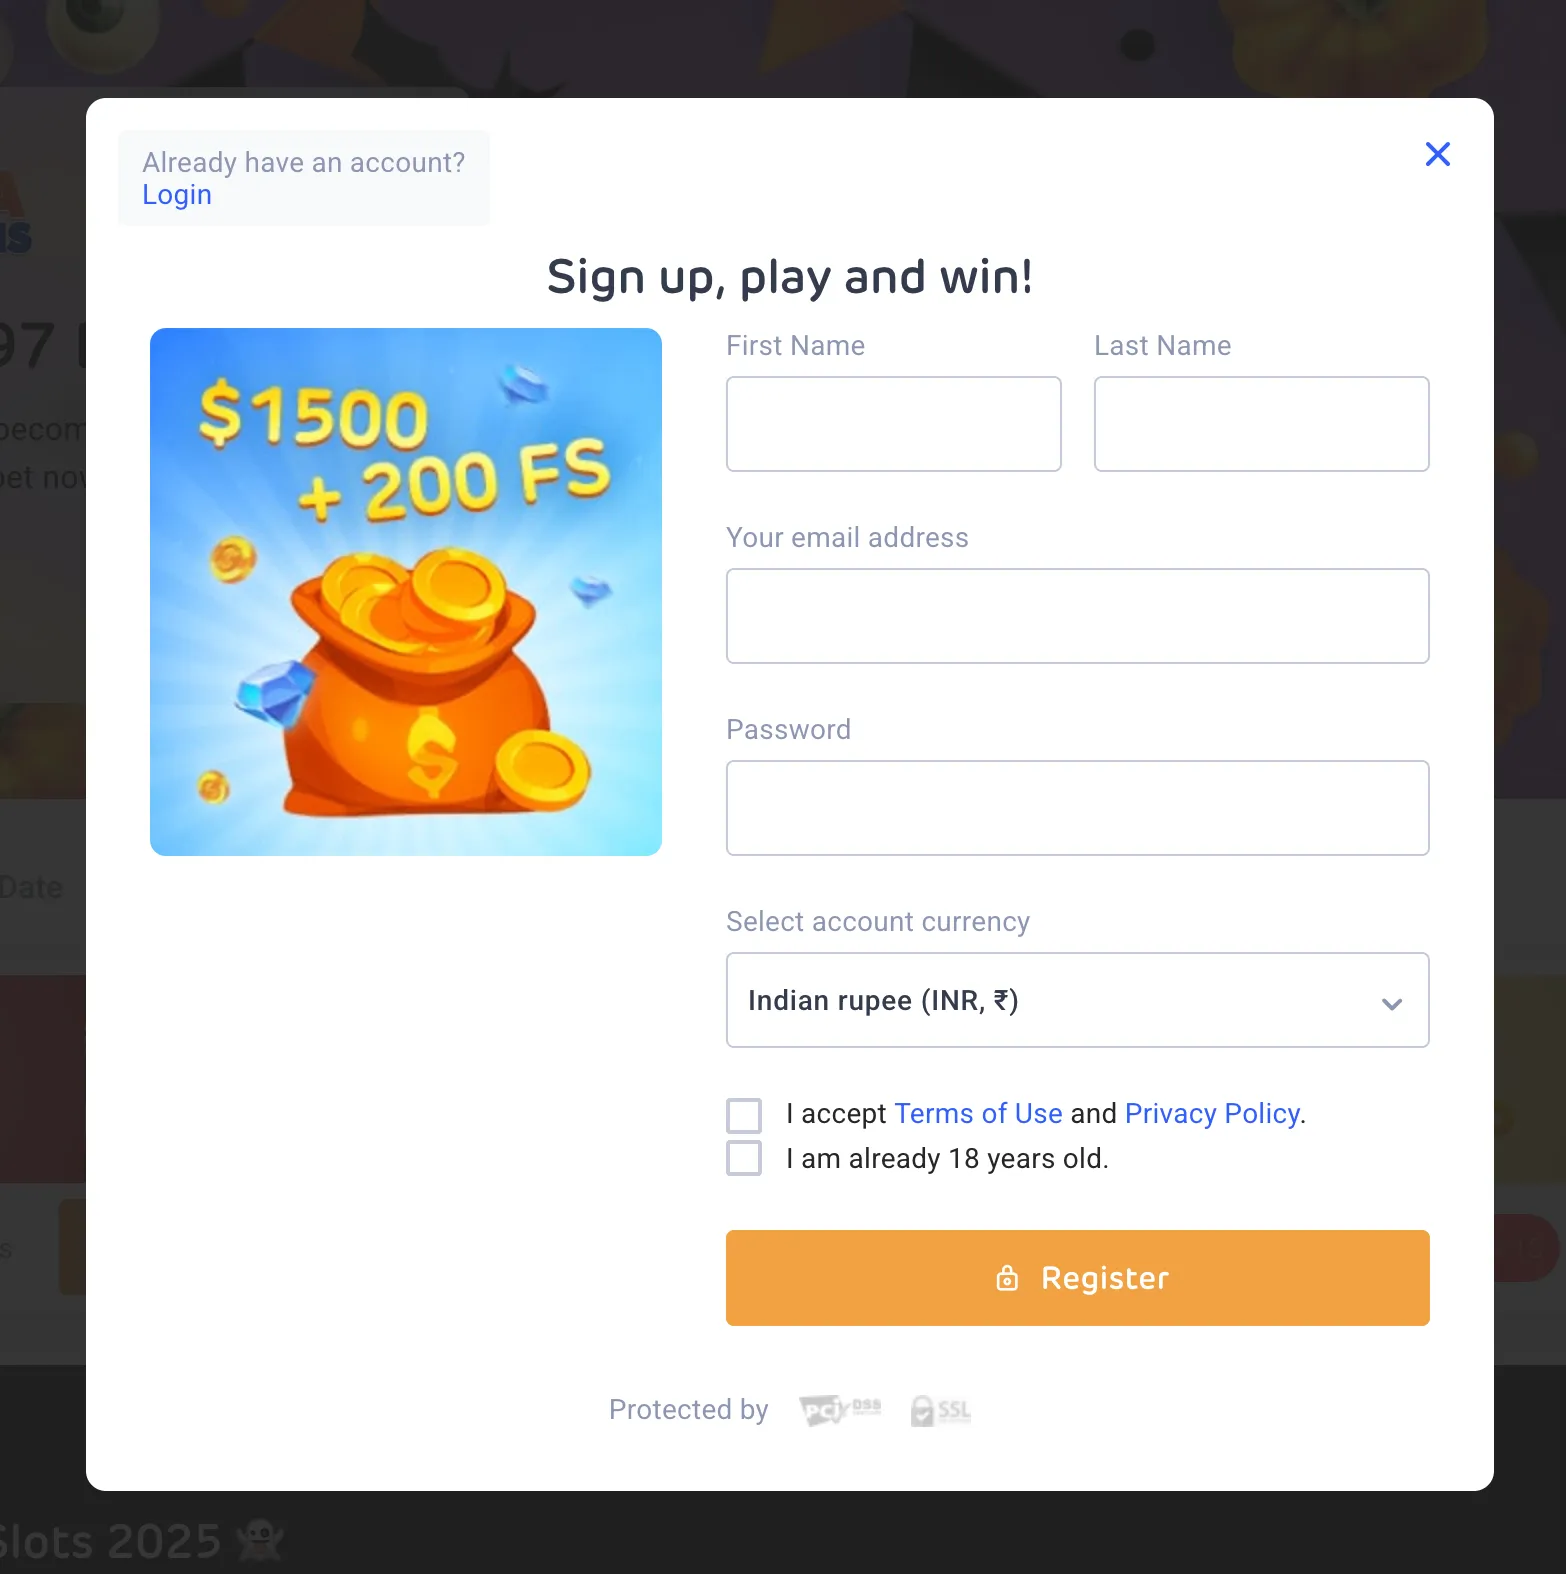Open the Privacy Policy link

1213,1114
